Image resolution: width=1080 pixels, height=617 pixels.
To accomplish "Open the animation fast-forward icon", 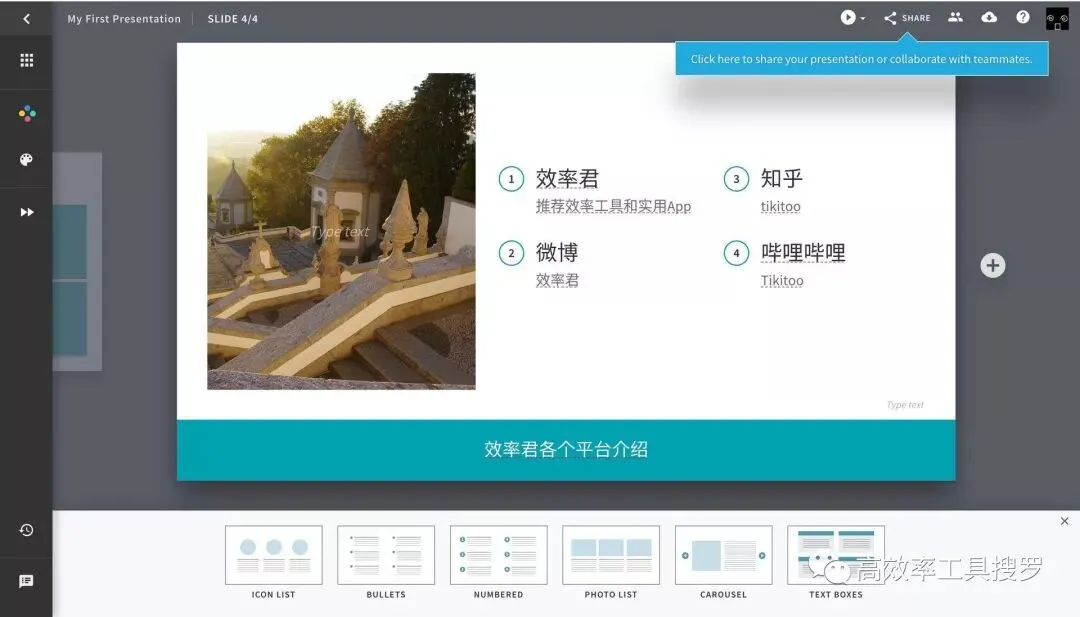I will [26, 212].
